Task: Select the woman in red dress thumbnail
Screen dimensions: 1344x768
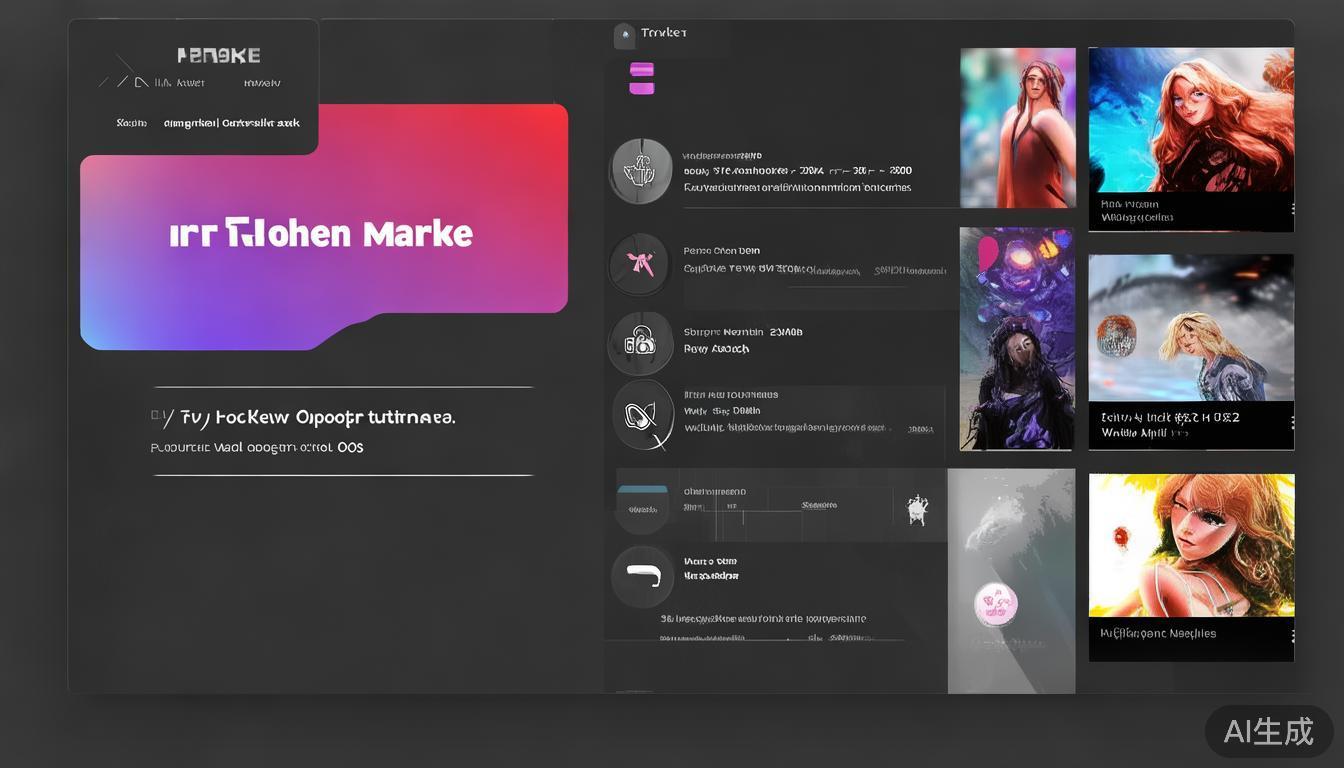Action: point(1017,128)
